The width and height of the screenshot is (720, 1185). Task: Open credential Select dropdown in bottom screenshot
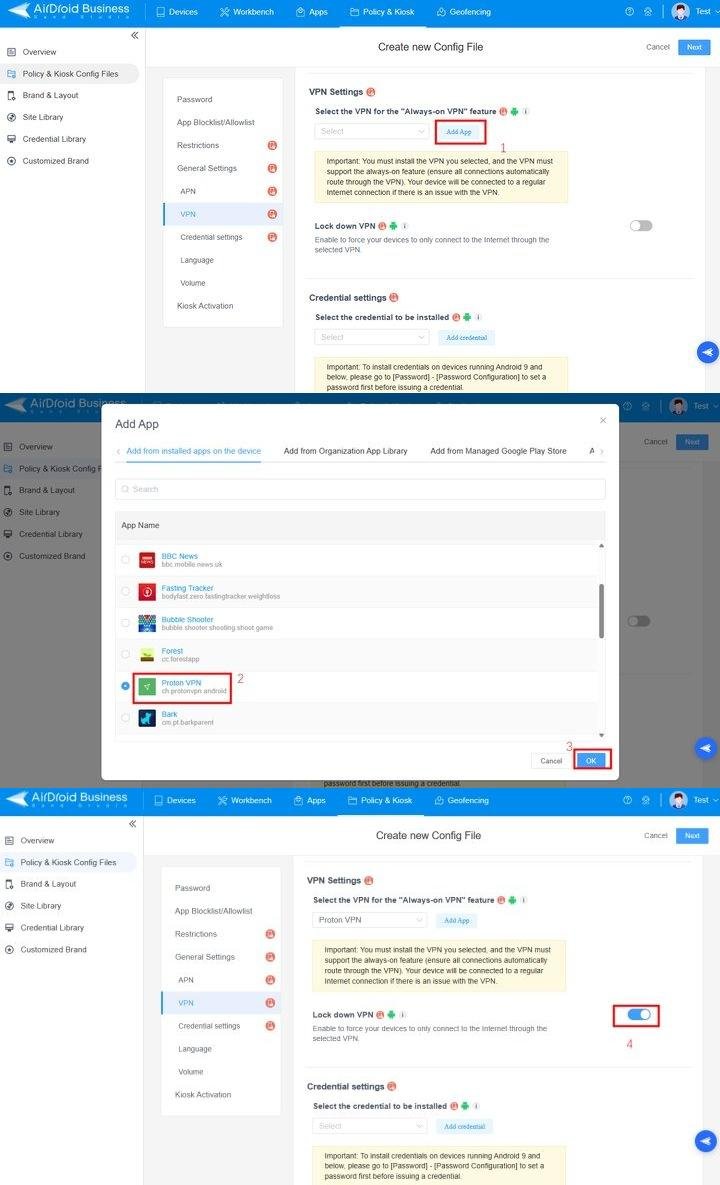click(x=369, y=1127)
